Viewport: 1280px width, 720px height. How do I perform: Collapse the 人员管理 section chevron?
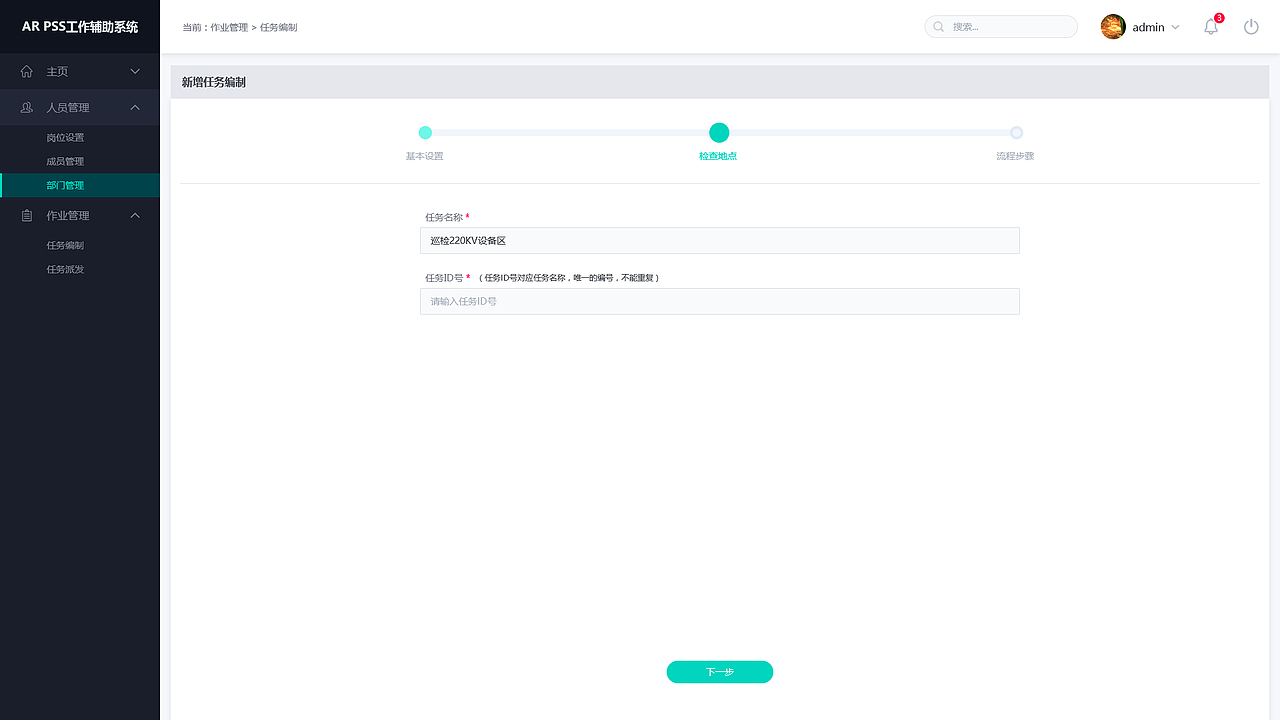point(136,107)
